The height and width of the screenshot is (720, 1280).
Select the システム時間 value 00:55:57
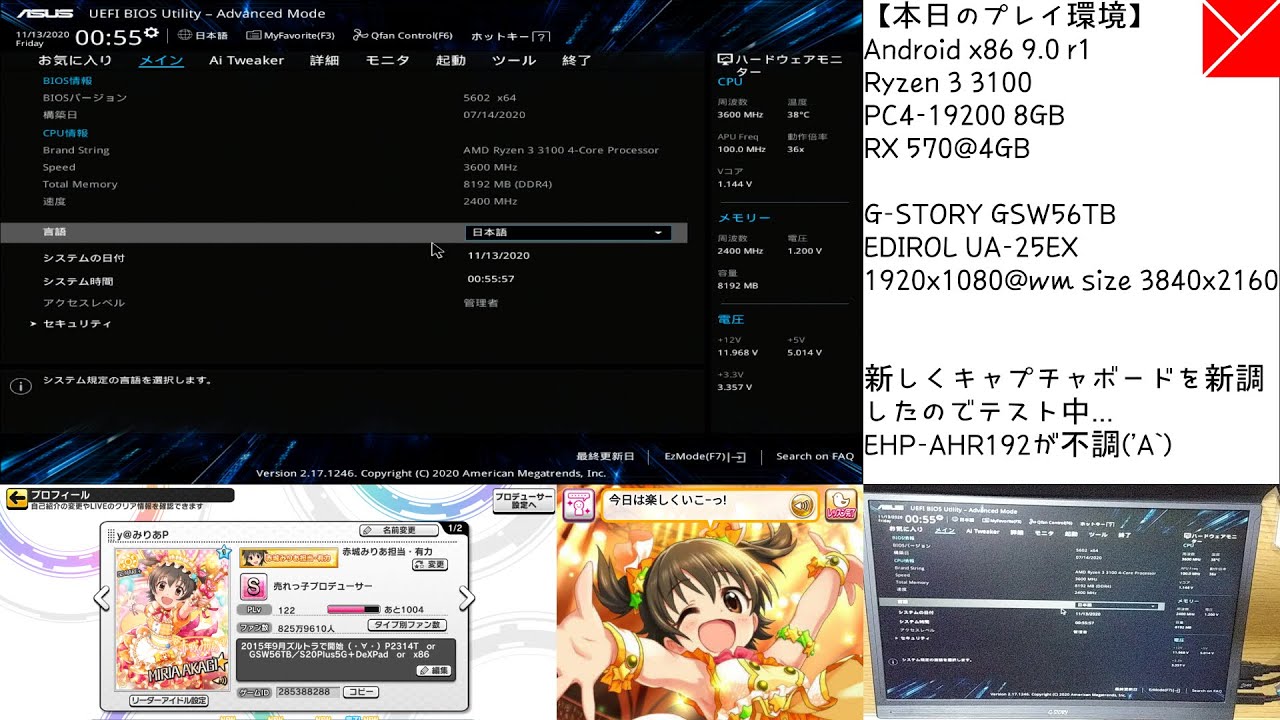[491, 279]
